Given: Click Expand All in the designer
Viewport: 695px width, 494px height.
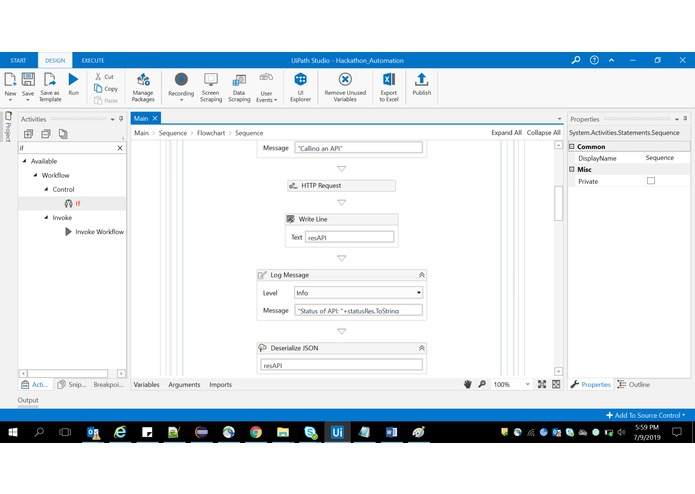Looking at the screenshot, I should click(506, 132).
